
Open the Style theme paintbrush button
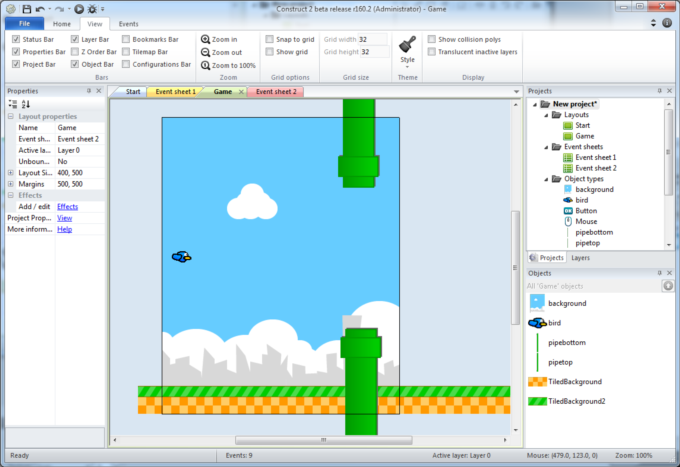coord(407,48)
